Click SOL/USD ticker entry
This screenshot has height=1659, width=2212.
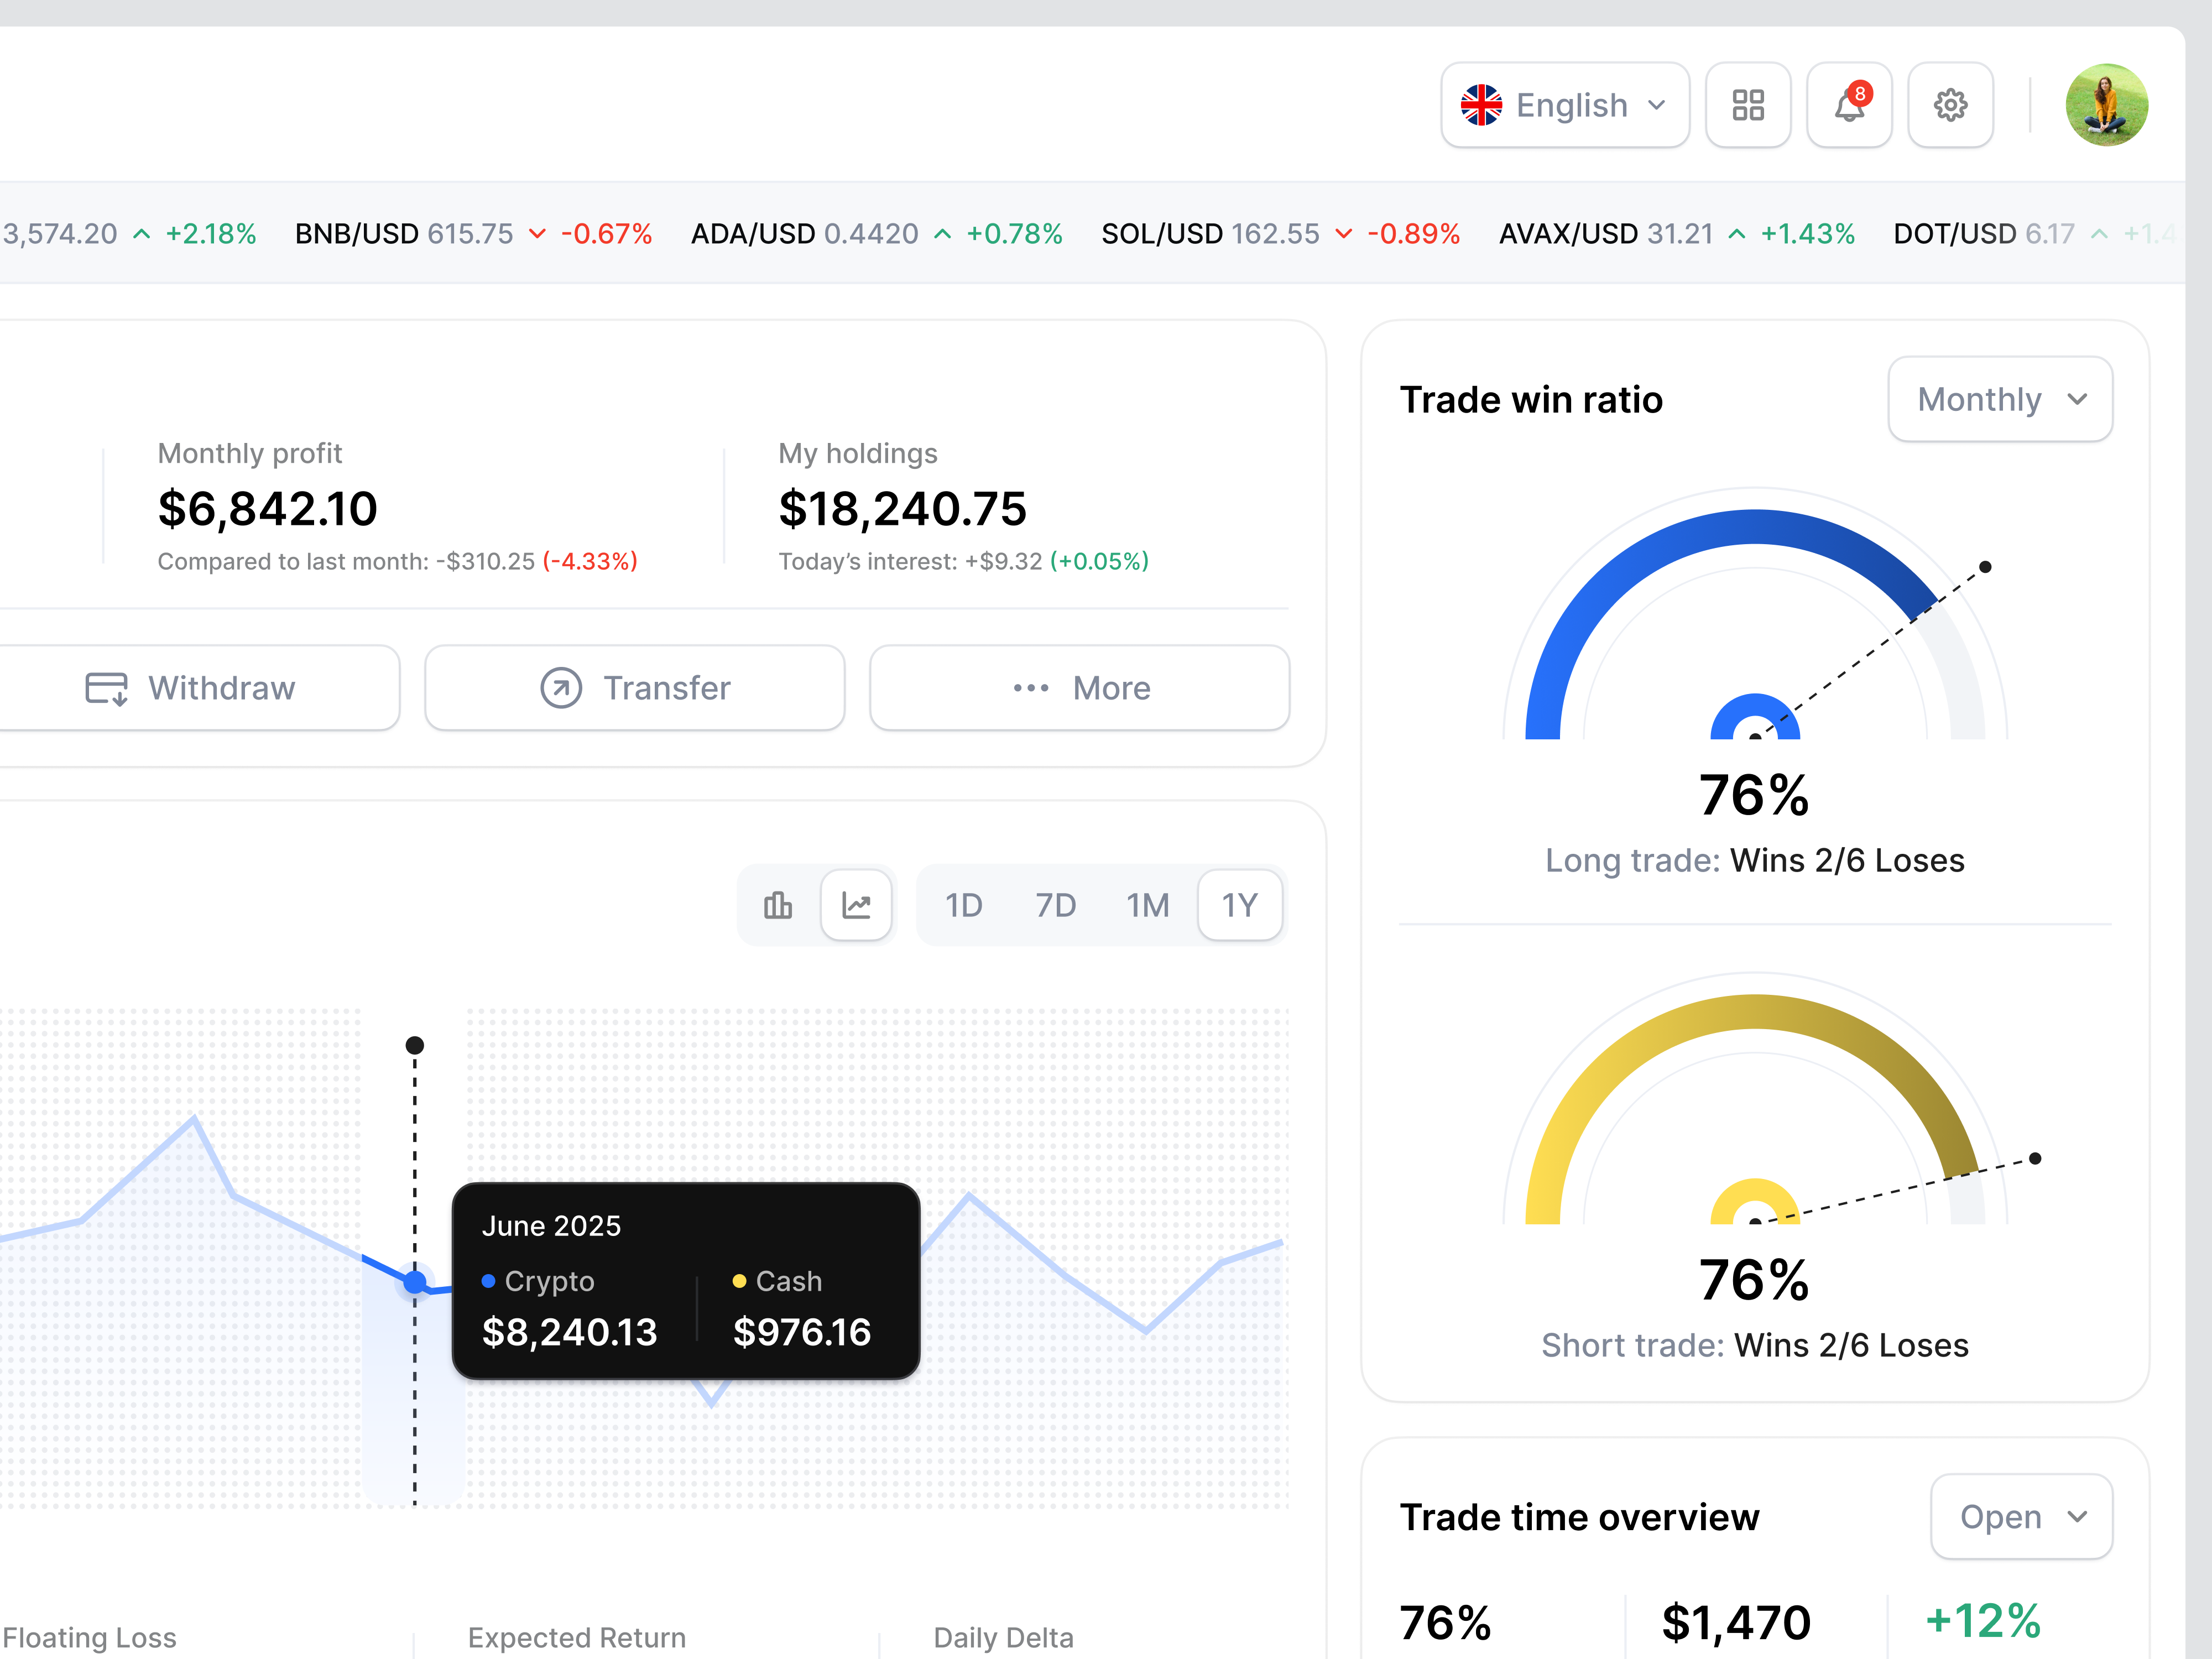1280,234
